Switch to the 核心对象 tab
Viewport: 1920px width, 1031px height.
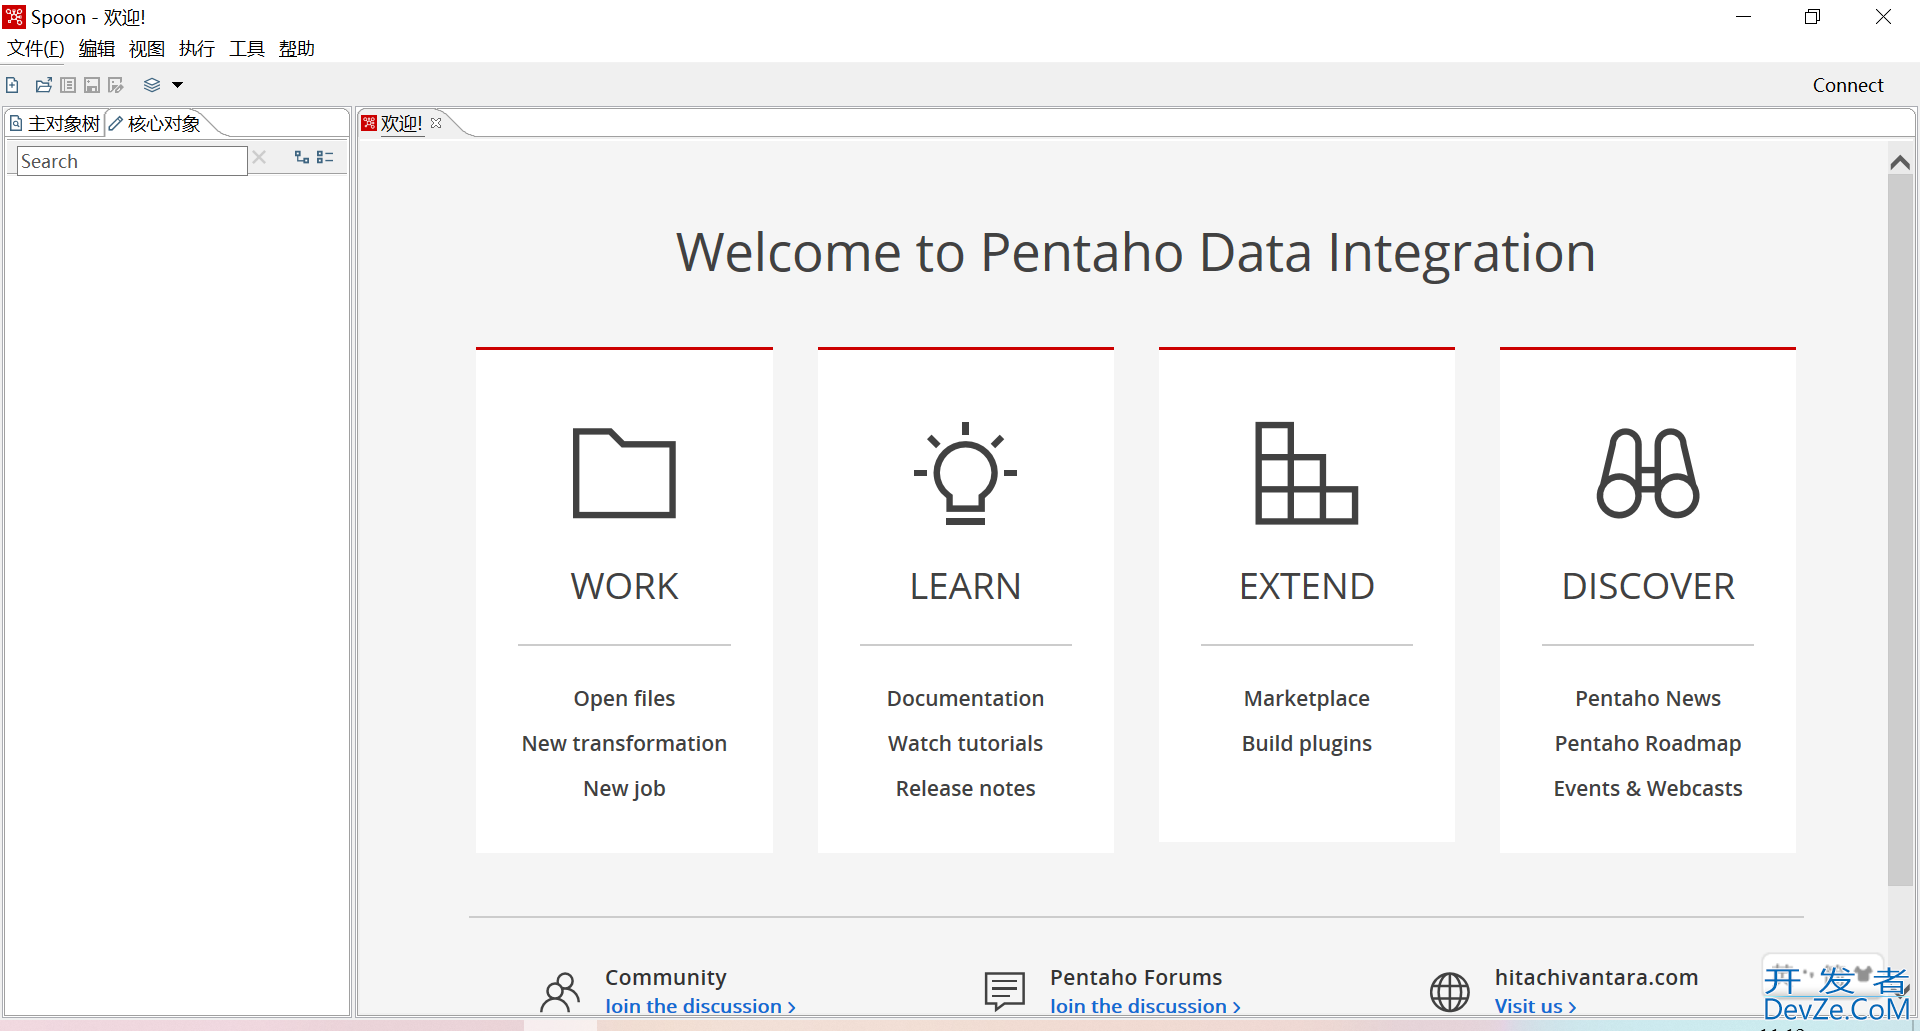(x=155, y=123)
